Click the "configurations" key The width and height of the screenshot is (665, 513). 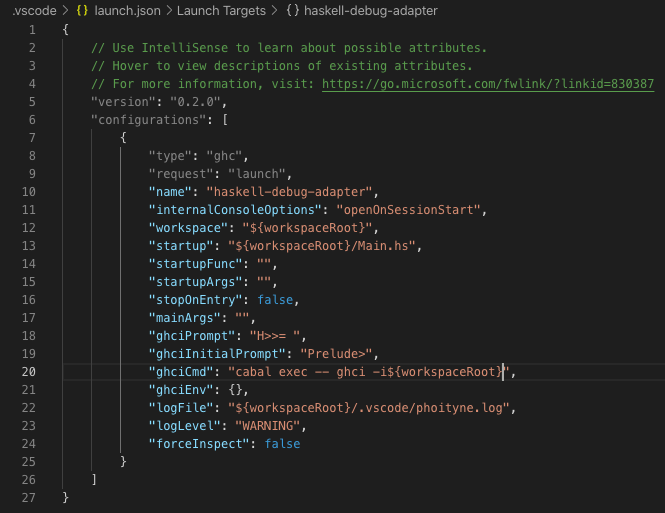(x=149, y=120)
